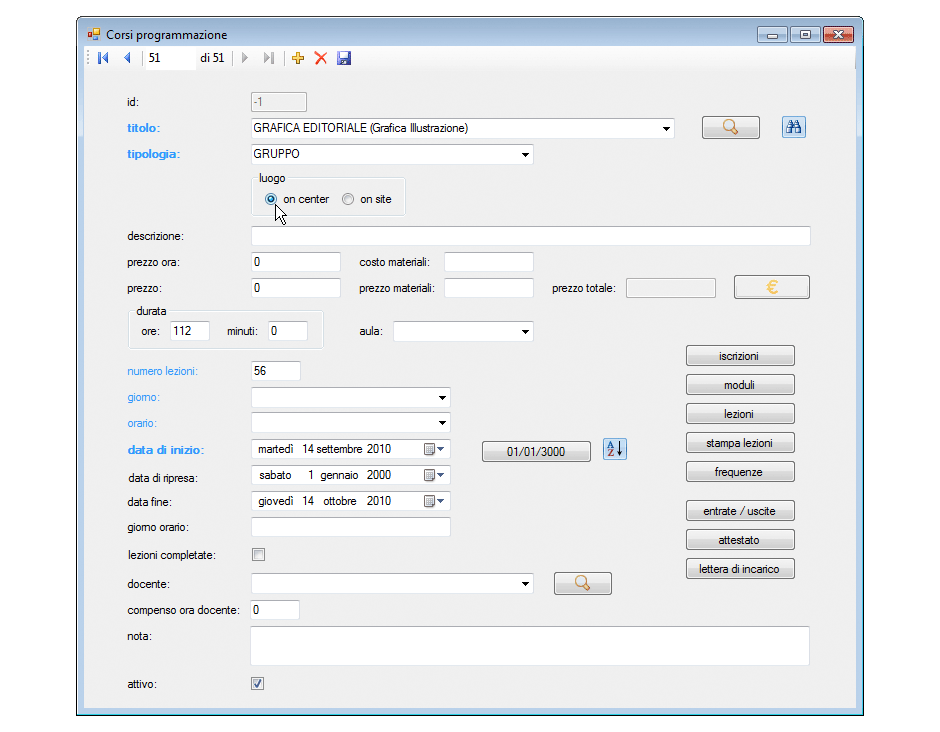
Task: Click the moduli button
Action: [x=740, y=385]
